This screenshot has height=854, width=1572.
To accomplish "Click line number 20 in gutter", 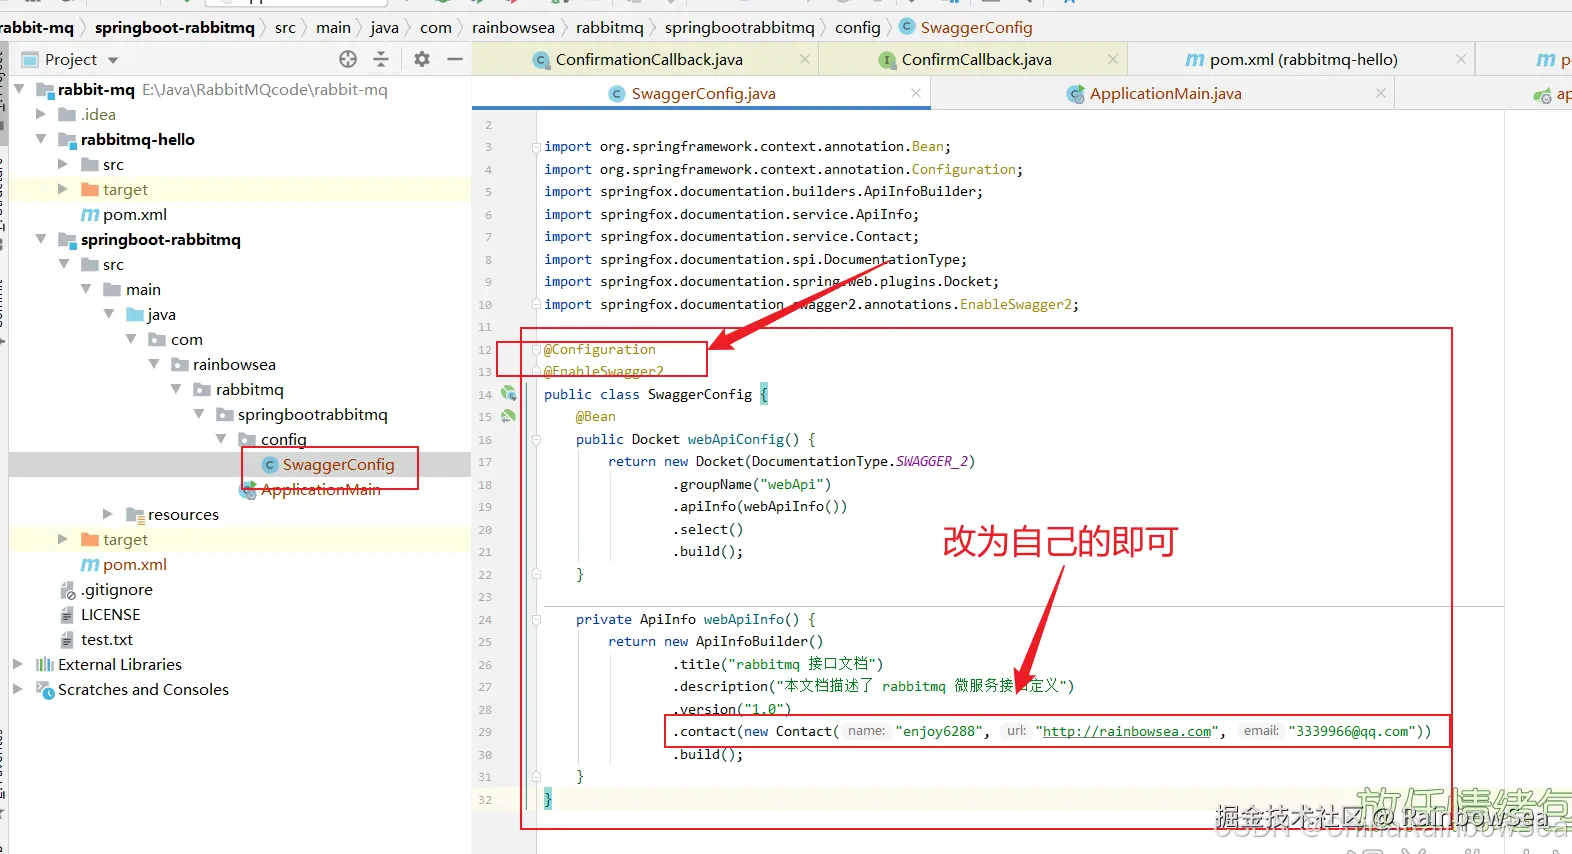I will coord(485,529).
